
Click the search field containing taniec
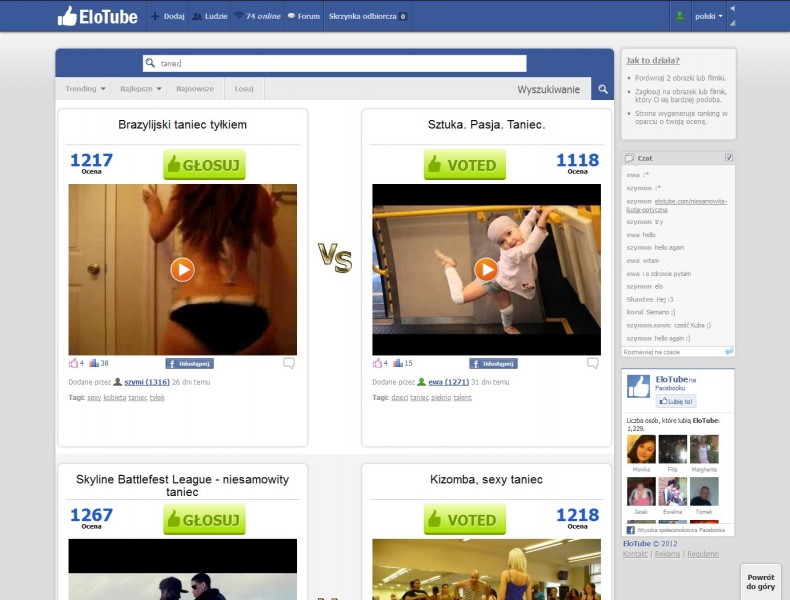point(335,63)
